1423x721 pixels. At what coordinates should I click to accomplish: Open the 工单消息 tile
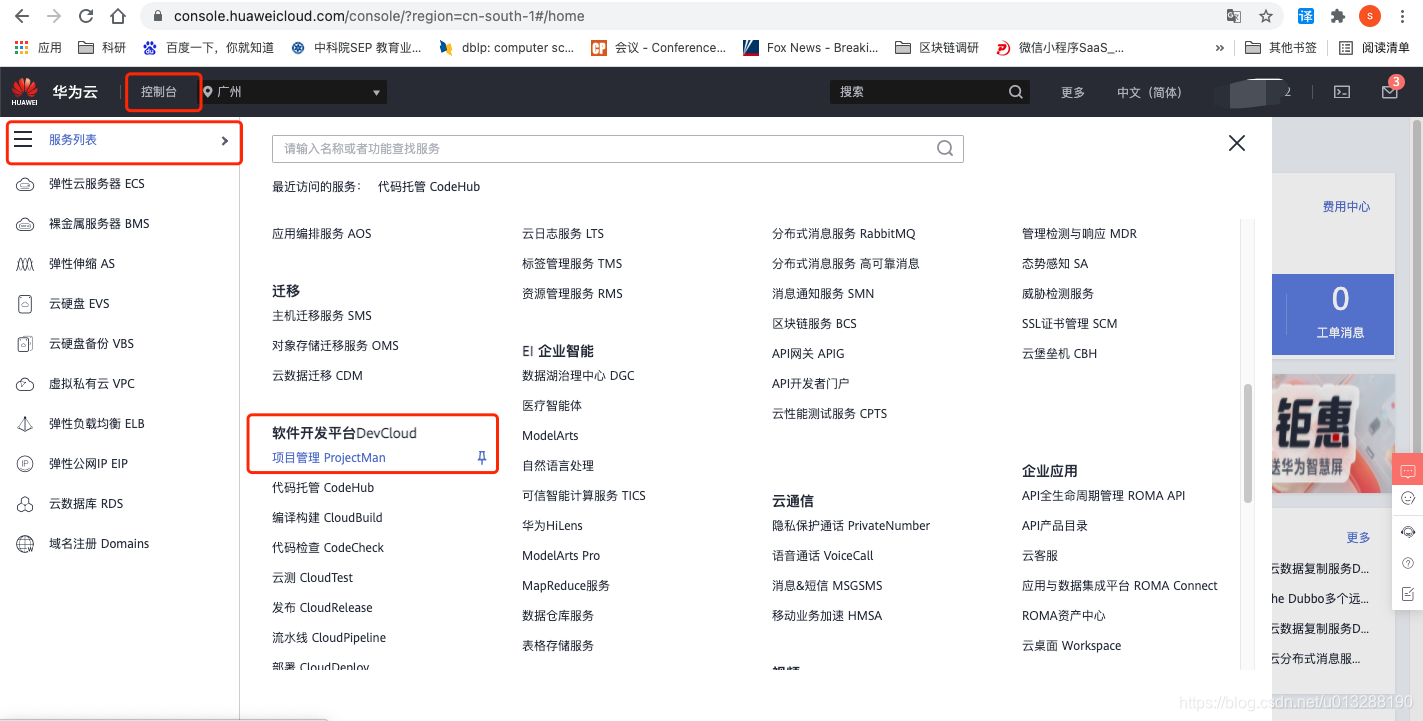pyautogui.click(x=1340, y=315)
